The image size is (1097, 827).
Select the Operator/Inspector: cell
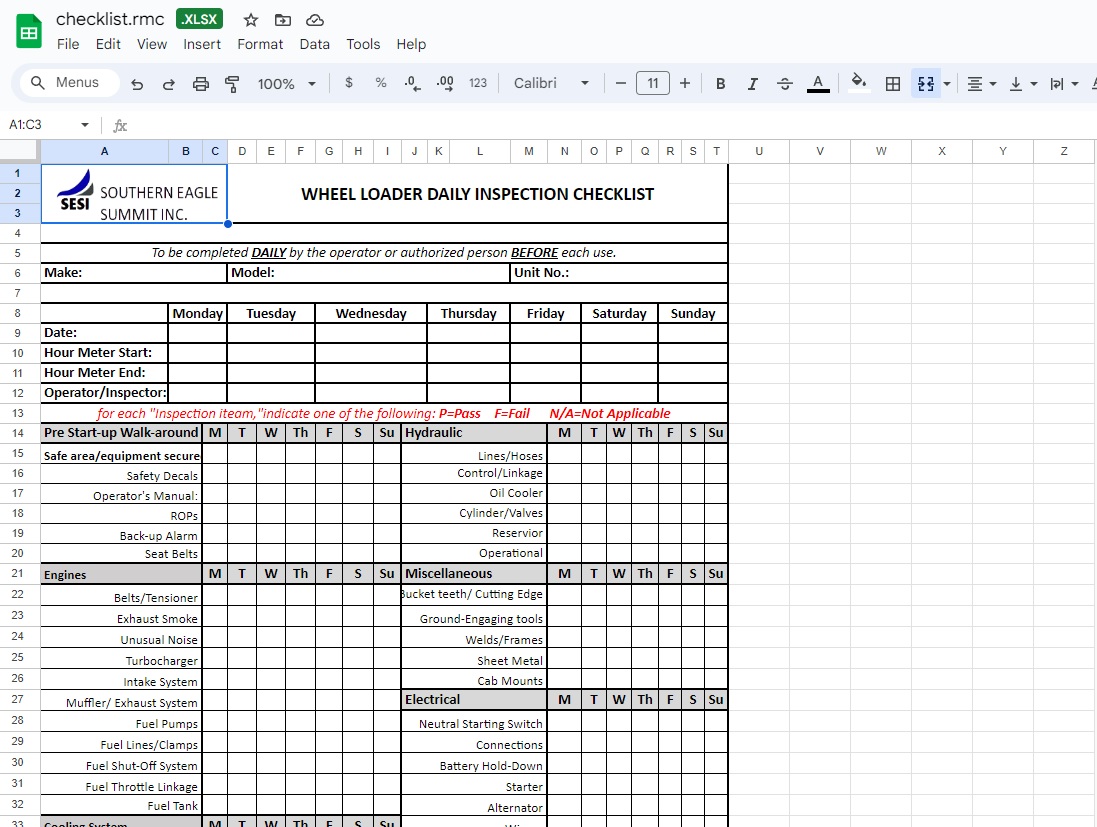click(105, 393)
